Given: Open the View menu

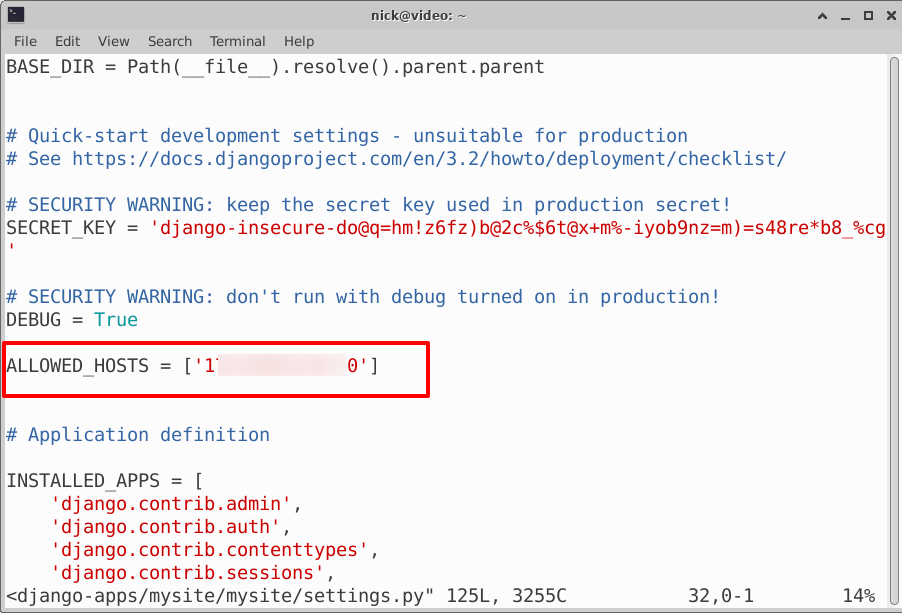Looking at the screenshot, I should (x=113, y=41).
